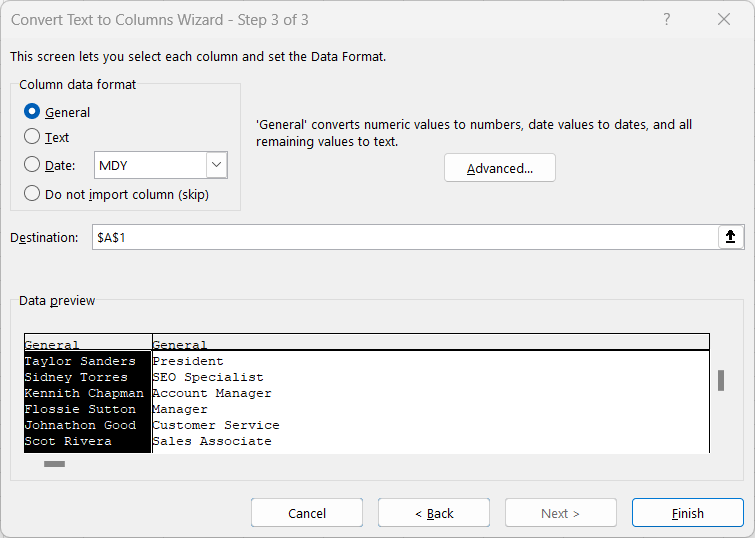Go back to the previous wizard step
The height and width of the screenshot is (538, 755).
434,513
